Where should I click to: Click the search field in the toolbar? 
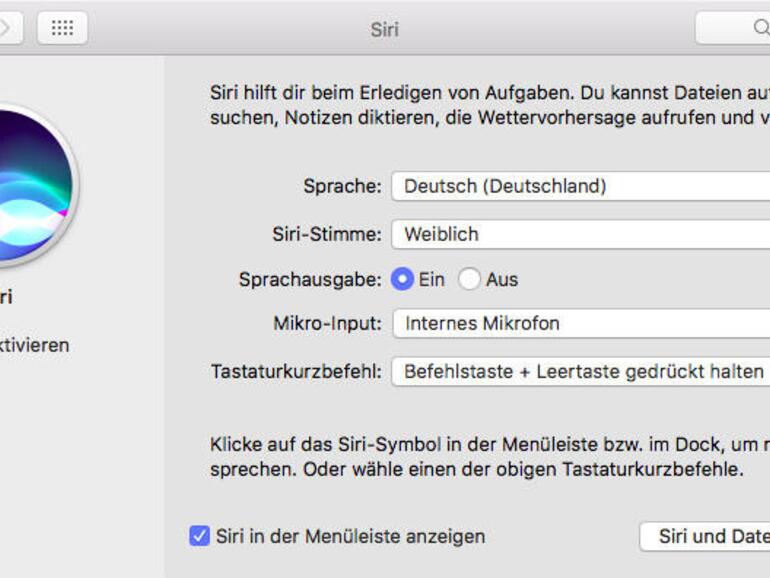point(735,28)
